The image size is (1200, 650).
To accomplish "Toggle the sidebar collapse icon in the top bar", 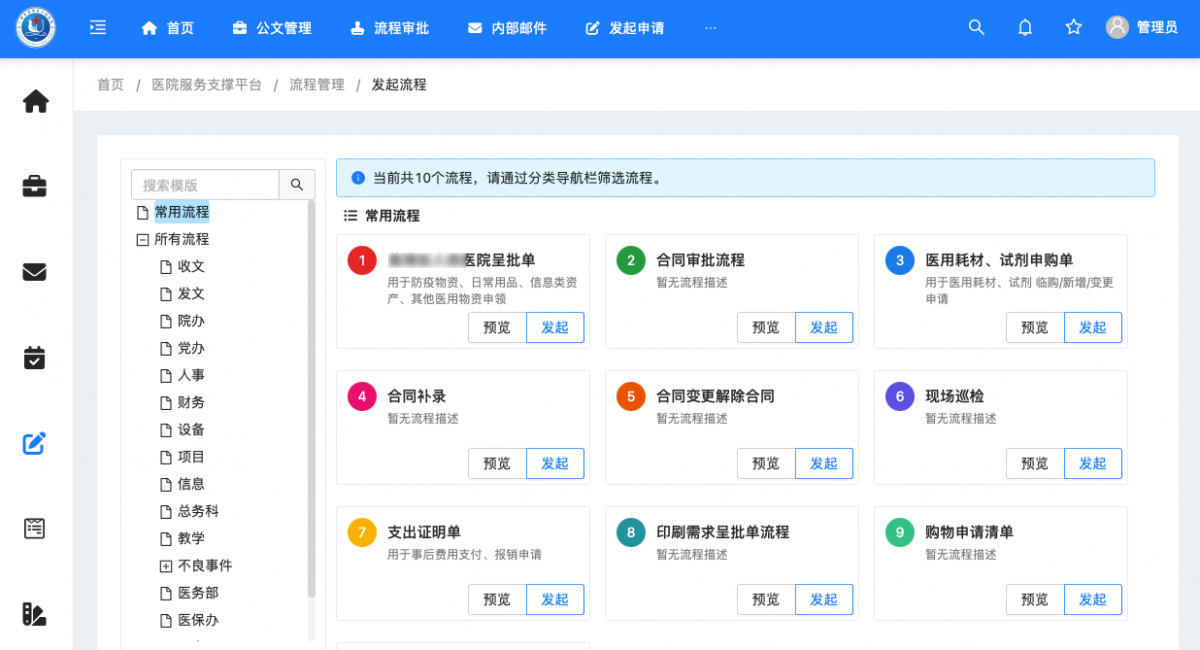I will coord(98,28).
